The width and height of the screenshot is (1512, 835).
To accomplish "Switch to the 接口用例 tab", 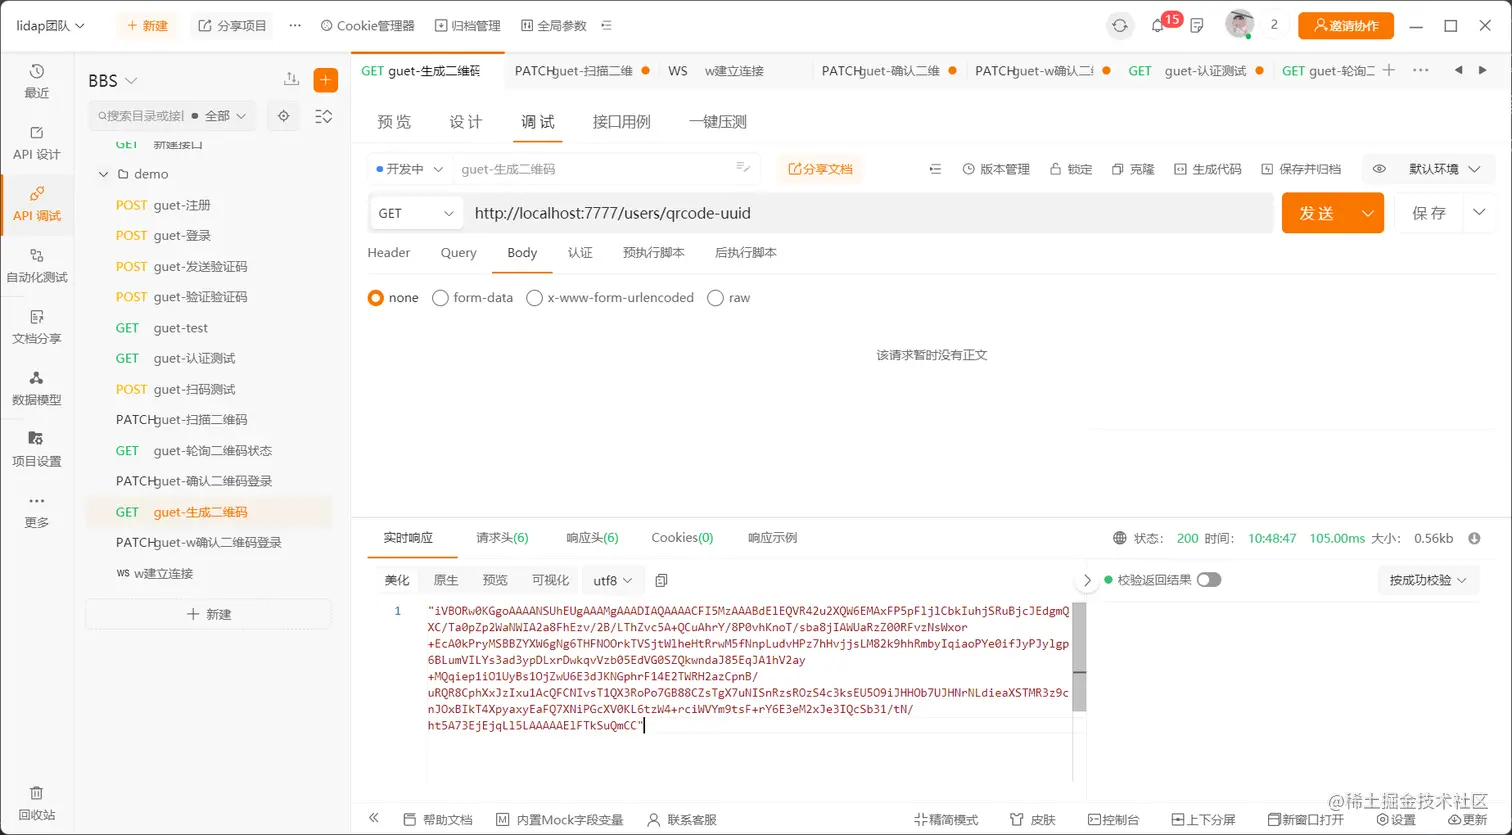I will coord(621,122).
